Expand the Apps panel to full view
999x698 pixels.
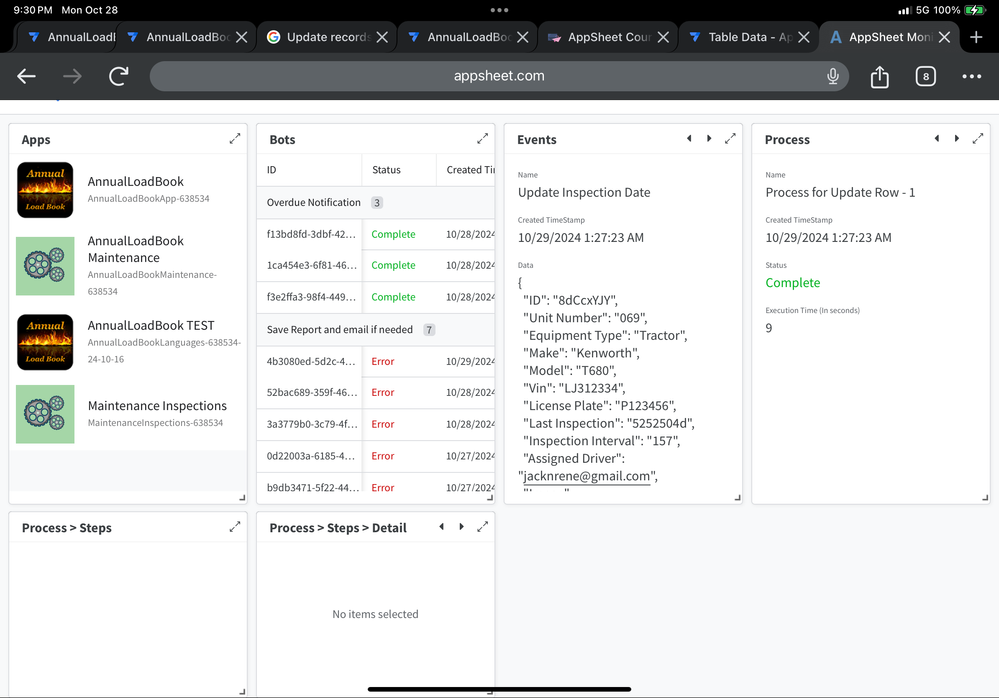tap(235, 138)
